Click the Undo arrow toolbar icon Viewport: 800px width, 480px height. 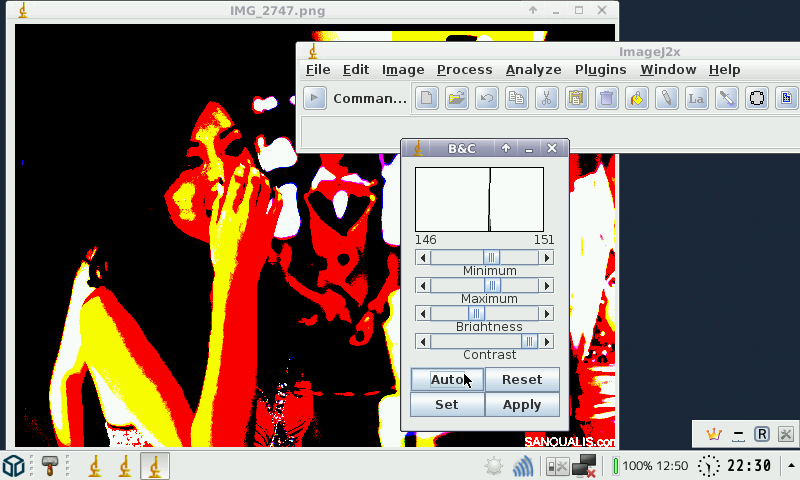coord(487,98)
